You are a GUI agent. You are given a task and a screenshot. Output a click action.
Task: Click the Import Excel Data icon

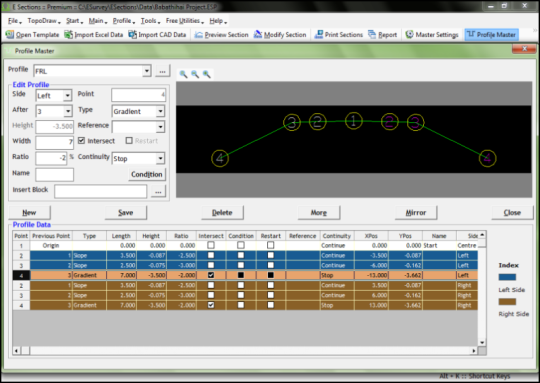[x=69, y=34]
